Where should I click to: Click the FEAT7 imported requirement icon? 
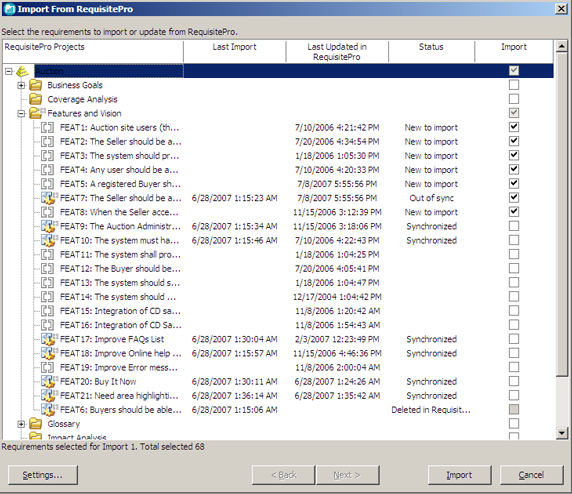(49, 198)
